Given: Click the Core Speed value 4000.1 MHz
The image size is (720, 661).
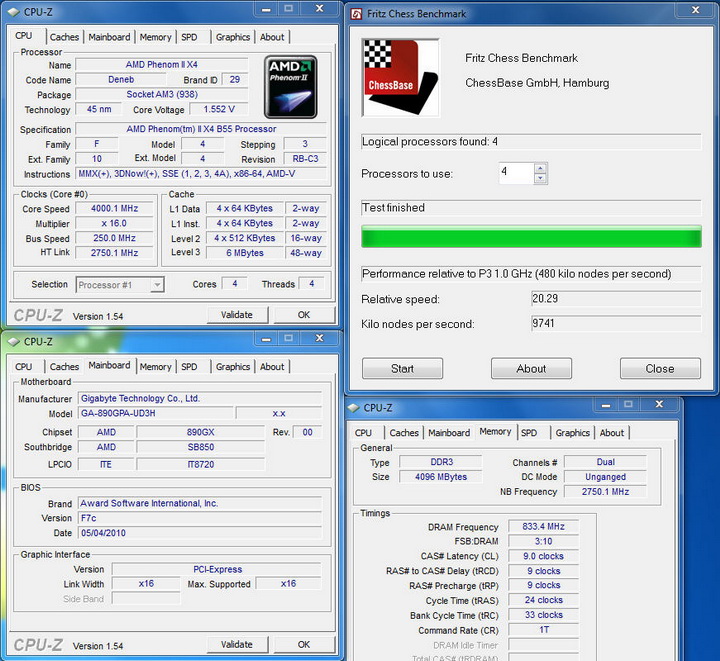Looking at the screenshot, I should click(x=114, y=208).
